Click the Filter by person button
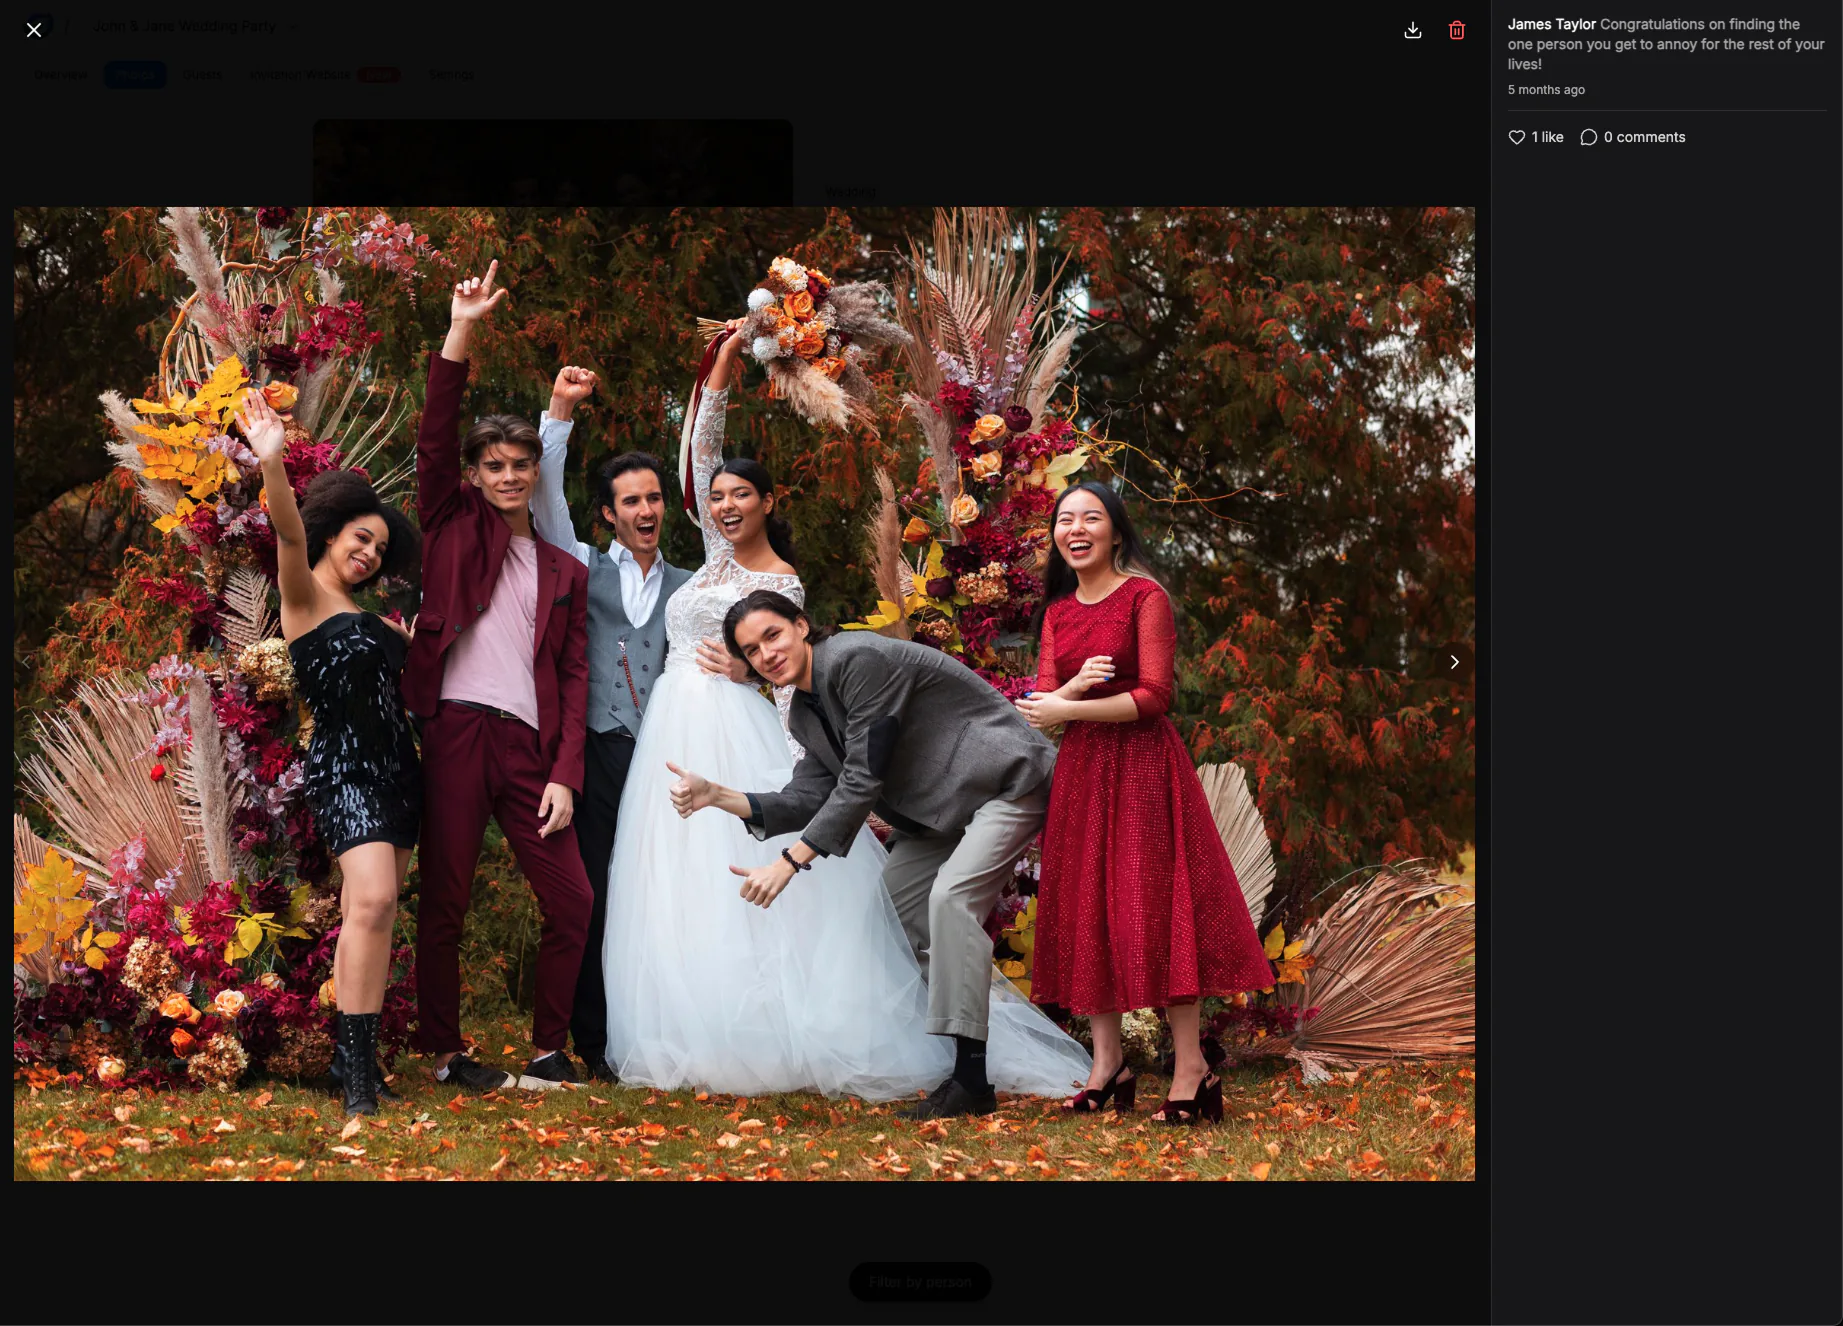Viewport: 1843px width, 1326px height. coord(920,1282)
